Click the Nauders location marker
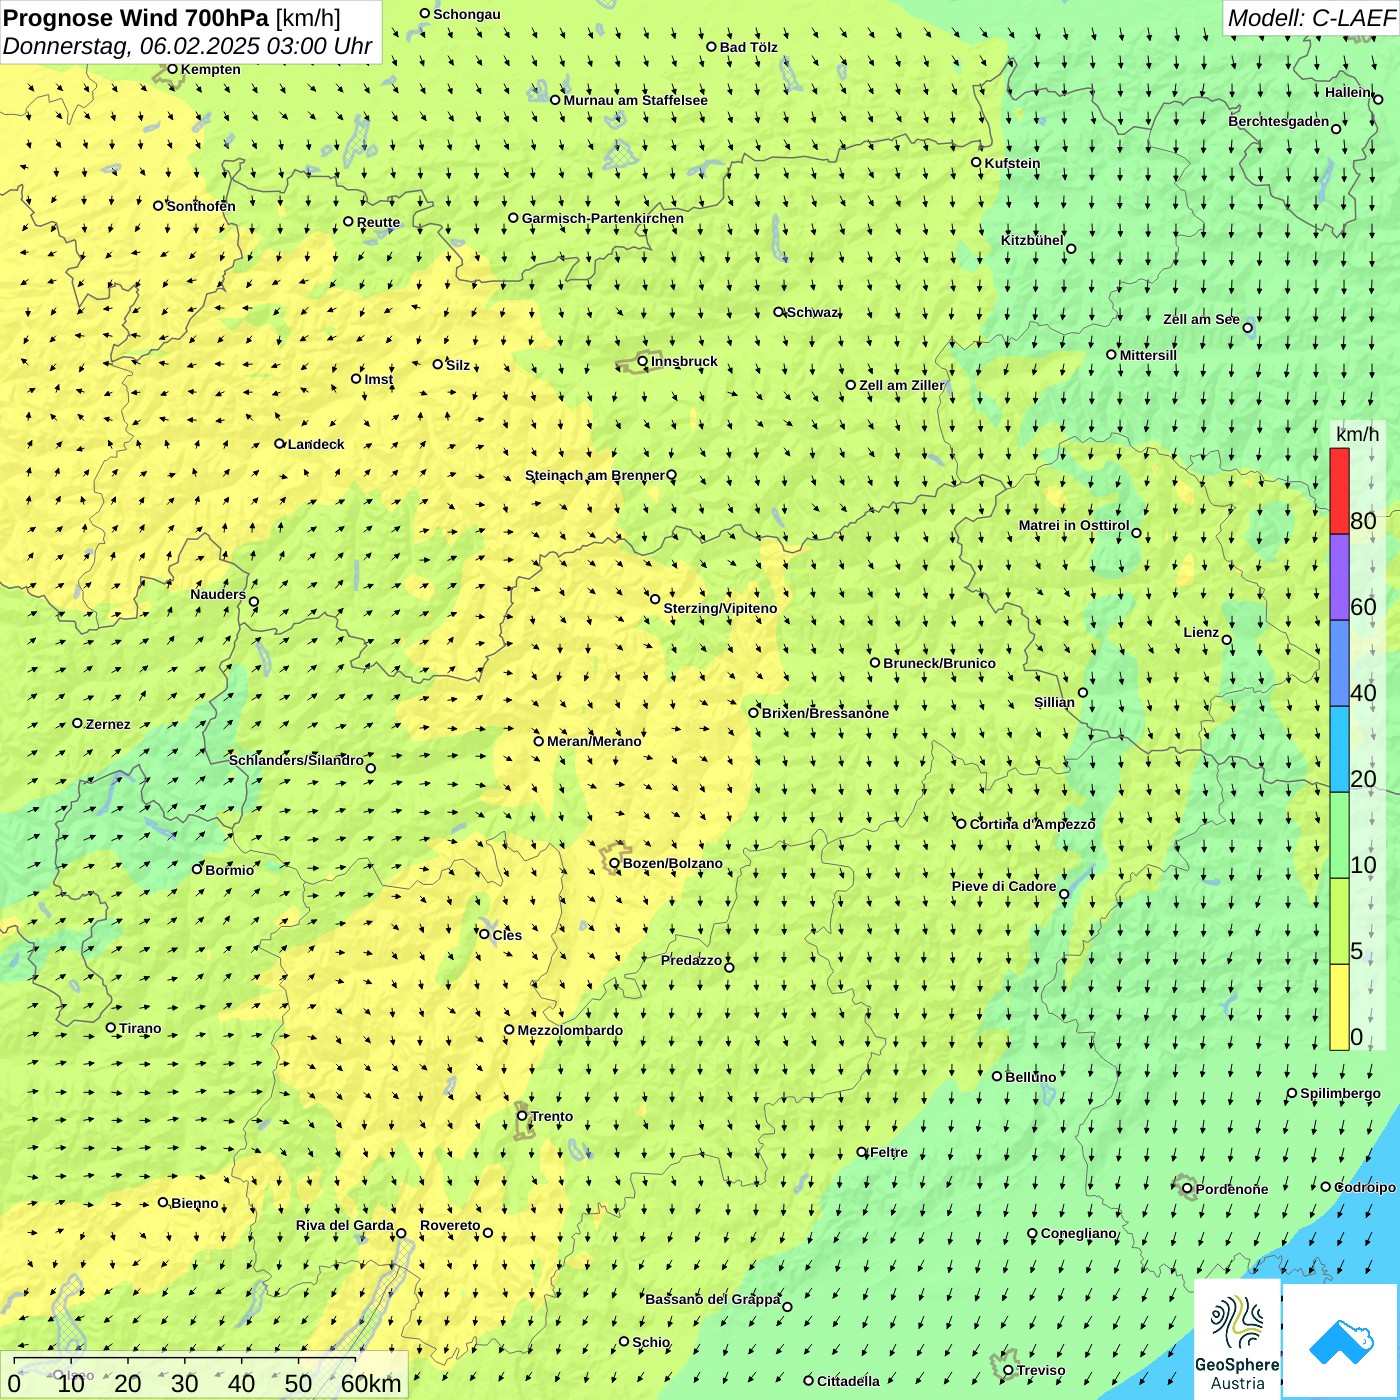1400x1400 pixels. pos(254,602)
